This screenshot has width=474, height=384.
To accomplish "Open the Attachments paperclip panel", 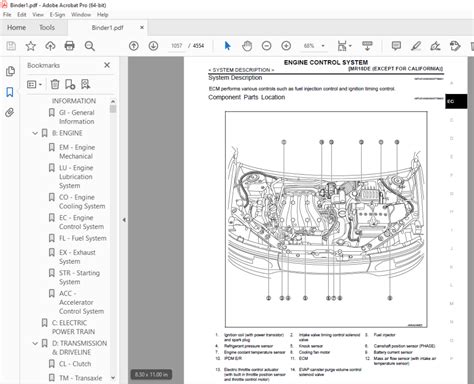I will pos(10,113).
